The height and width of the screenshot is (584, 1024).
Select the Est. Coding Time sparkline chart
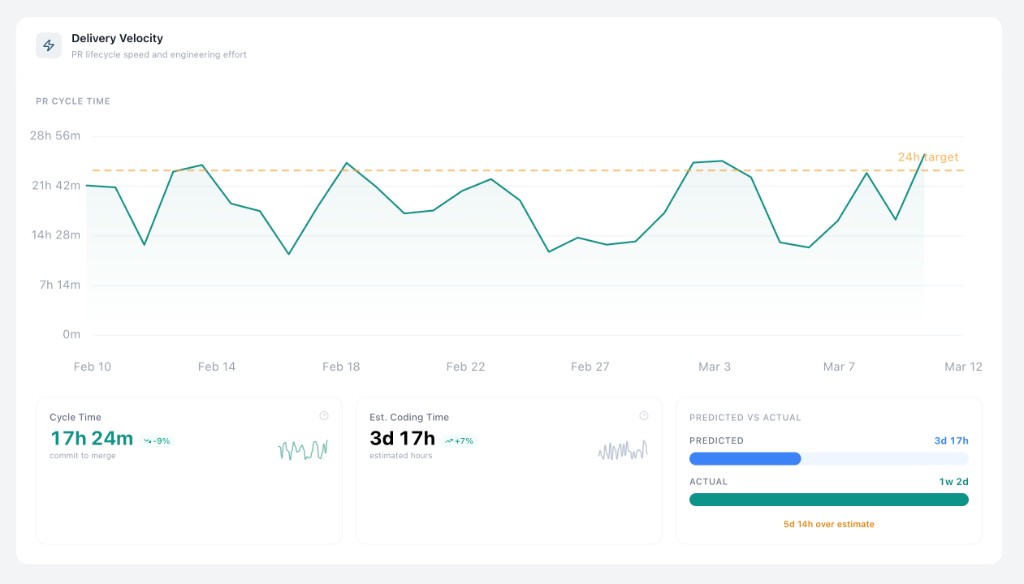[623, 450]
